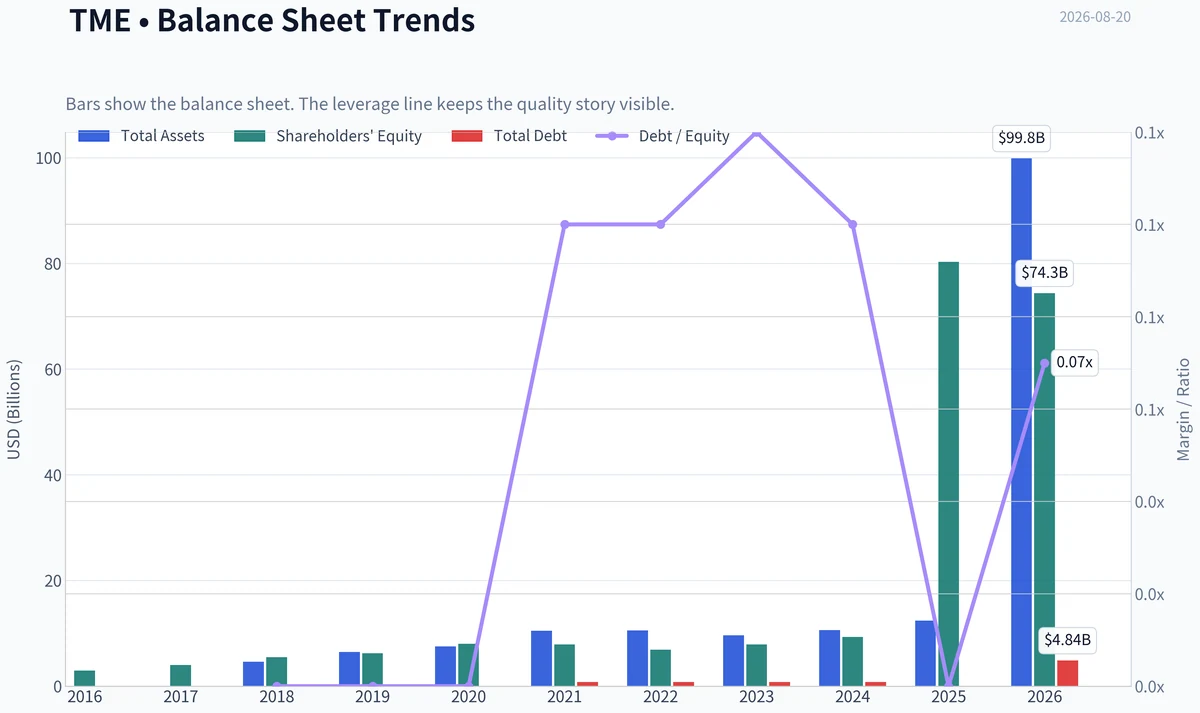Click the 40 tick on the left axis
The image size is (1200, 713).
(x=54, y=475)
